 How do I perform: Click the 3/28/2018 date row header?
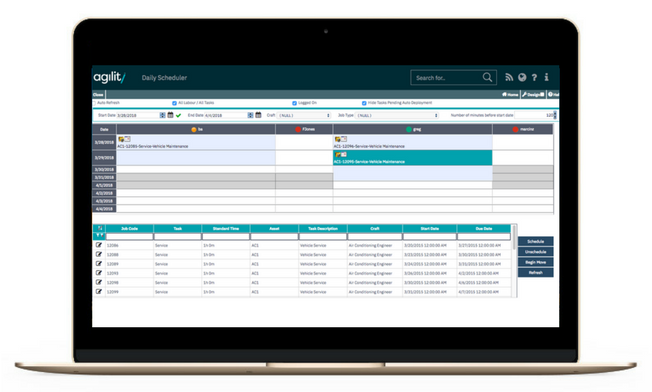pos(104,142)
